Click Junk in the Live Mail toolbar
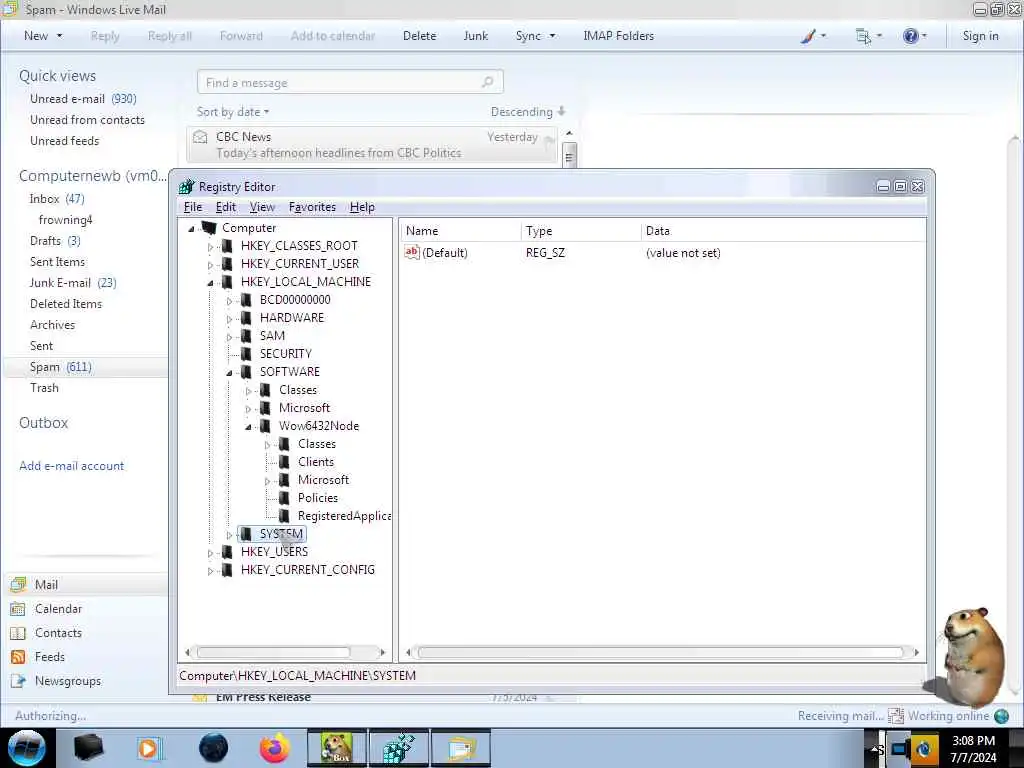The height and width of the screenshot is (768, 1024). (x=475, y=36)
